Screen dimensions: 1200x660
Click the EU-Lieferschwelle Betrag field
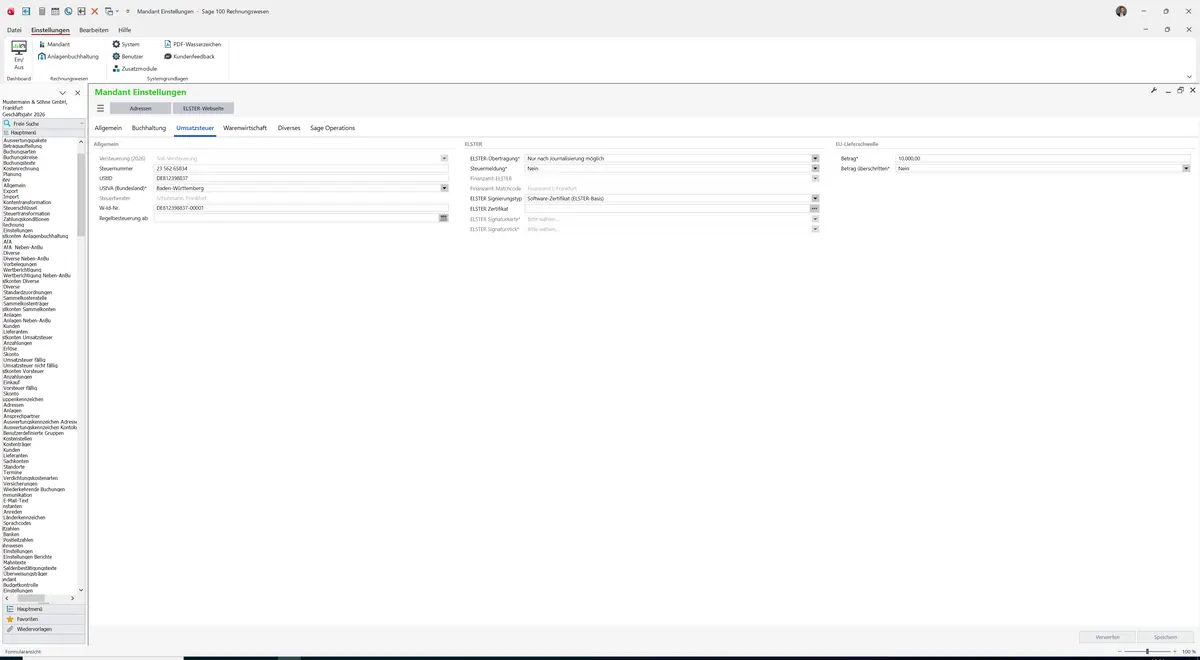pyautogui.click(x=1043, y=158)
